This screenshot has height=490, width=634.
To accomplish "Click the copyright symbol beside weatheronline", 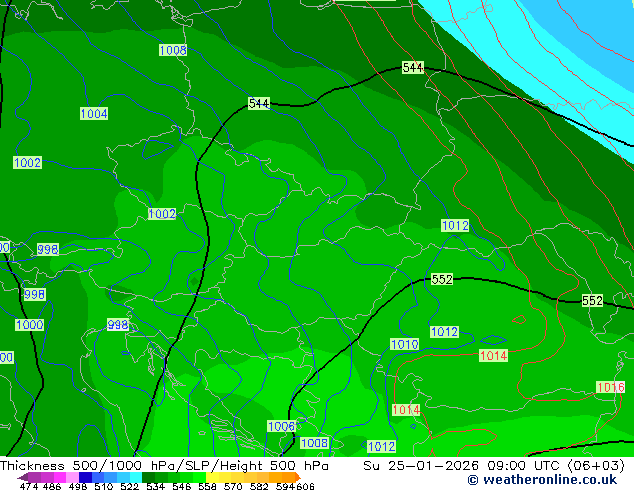I will 473,480.
